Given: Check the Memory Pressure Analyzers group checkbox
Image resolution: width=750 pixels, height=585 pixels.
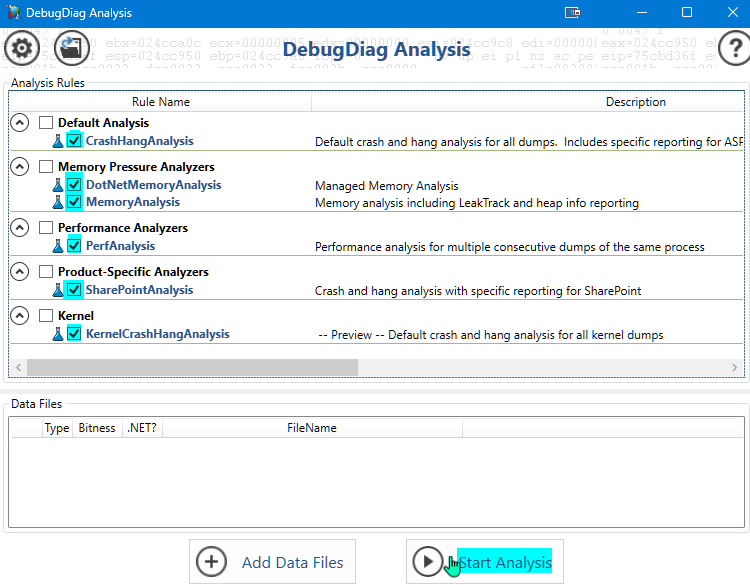Looking at the screenshot, I should [46, 167].
